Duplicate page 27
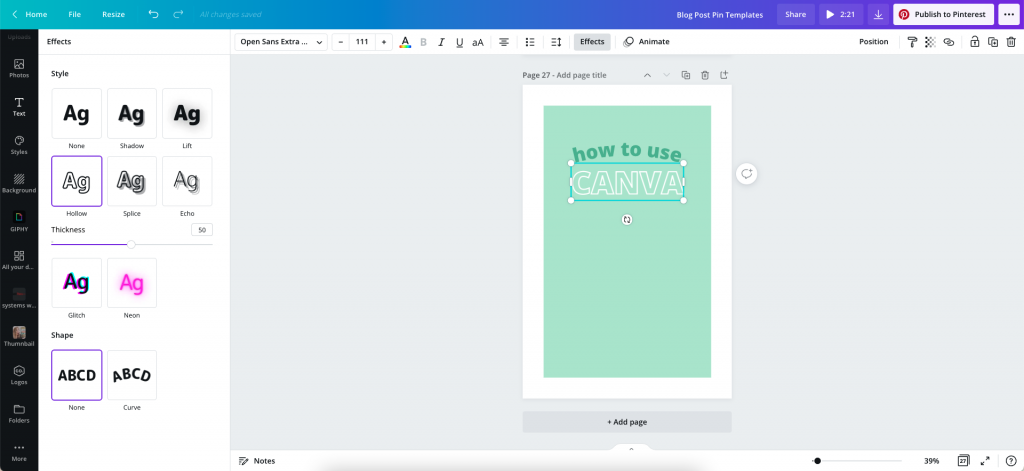This screenshot has height=471, width=1024. (686, 75)
